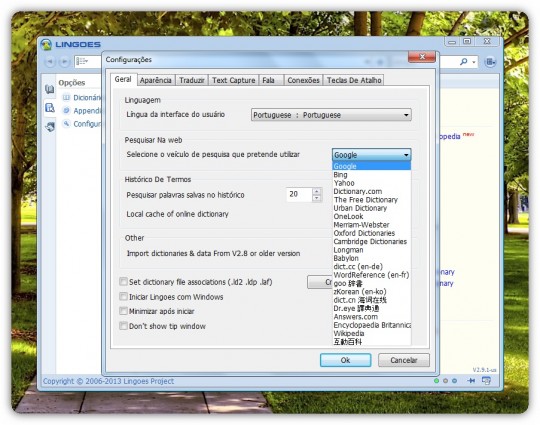Pick Merriam-Webster from the list

point(372,225)
